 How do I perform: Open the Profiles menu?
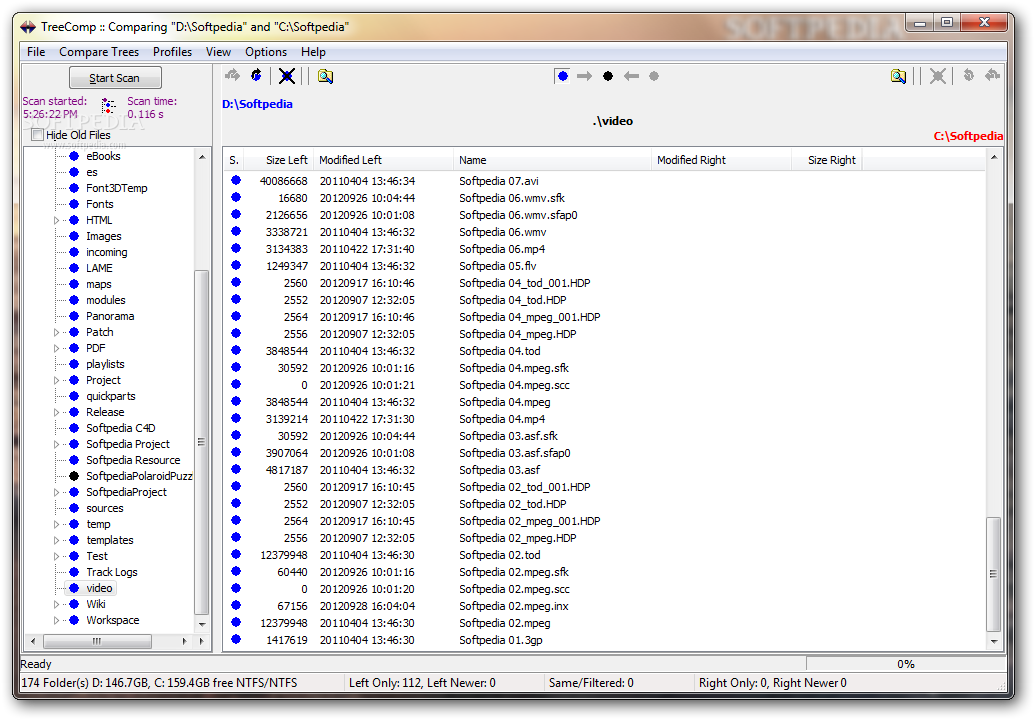pyautogui.click(x=172, y=51)
